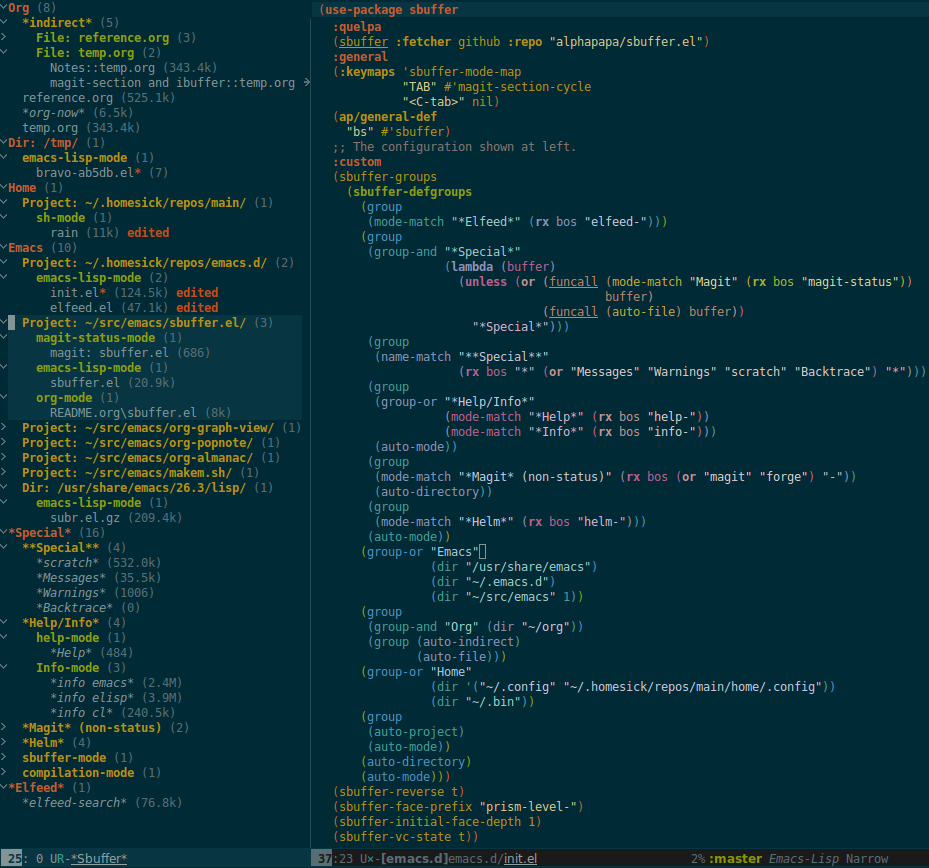929x868 pixels.
Task: Select the *Messages* (35.5k) buffer
Action: click(98, 577)
